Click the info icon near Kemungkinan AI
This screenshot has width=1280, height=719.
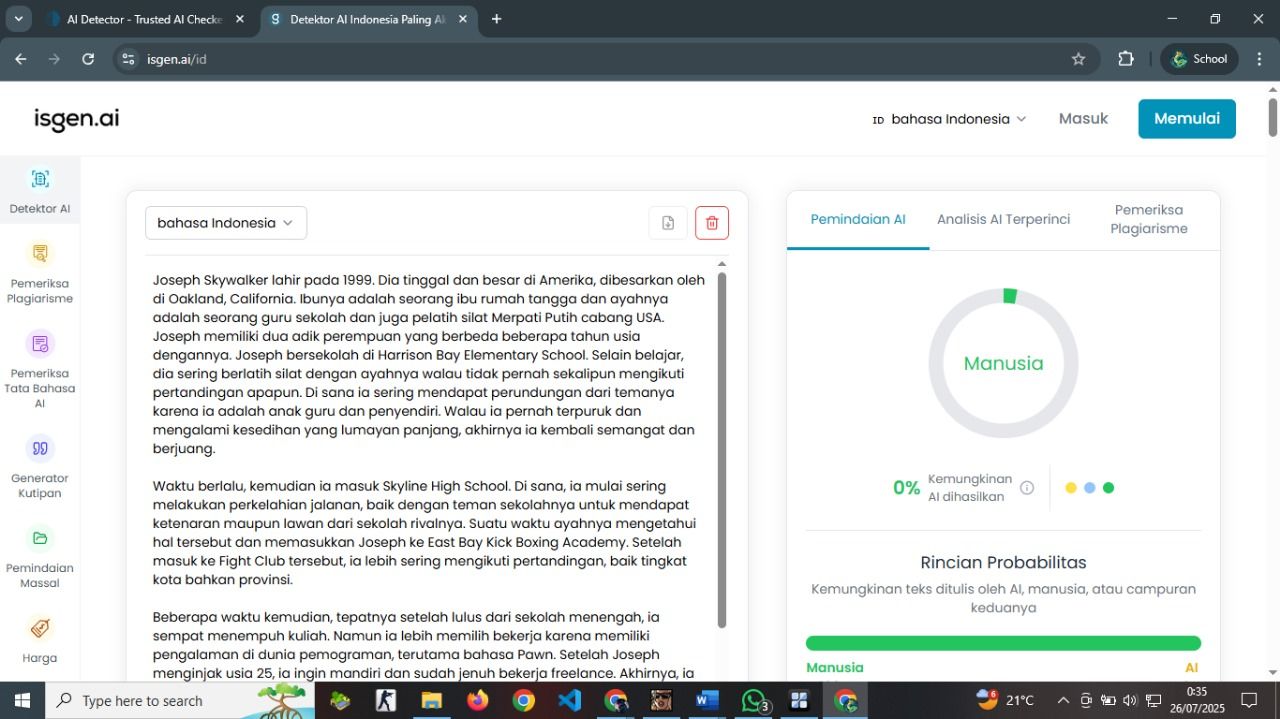pyautogui.click(x=1027, y=488)
